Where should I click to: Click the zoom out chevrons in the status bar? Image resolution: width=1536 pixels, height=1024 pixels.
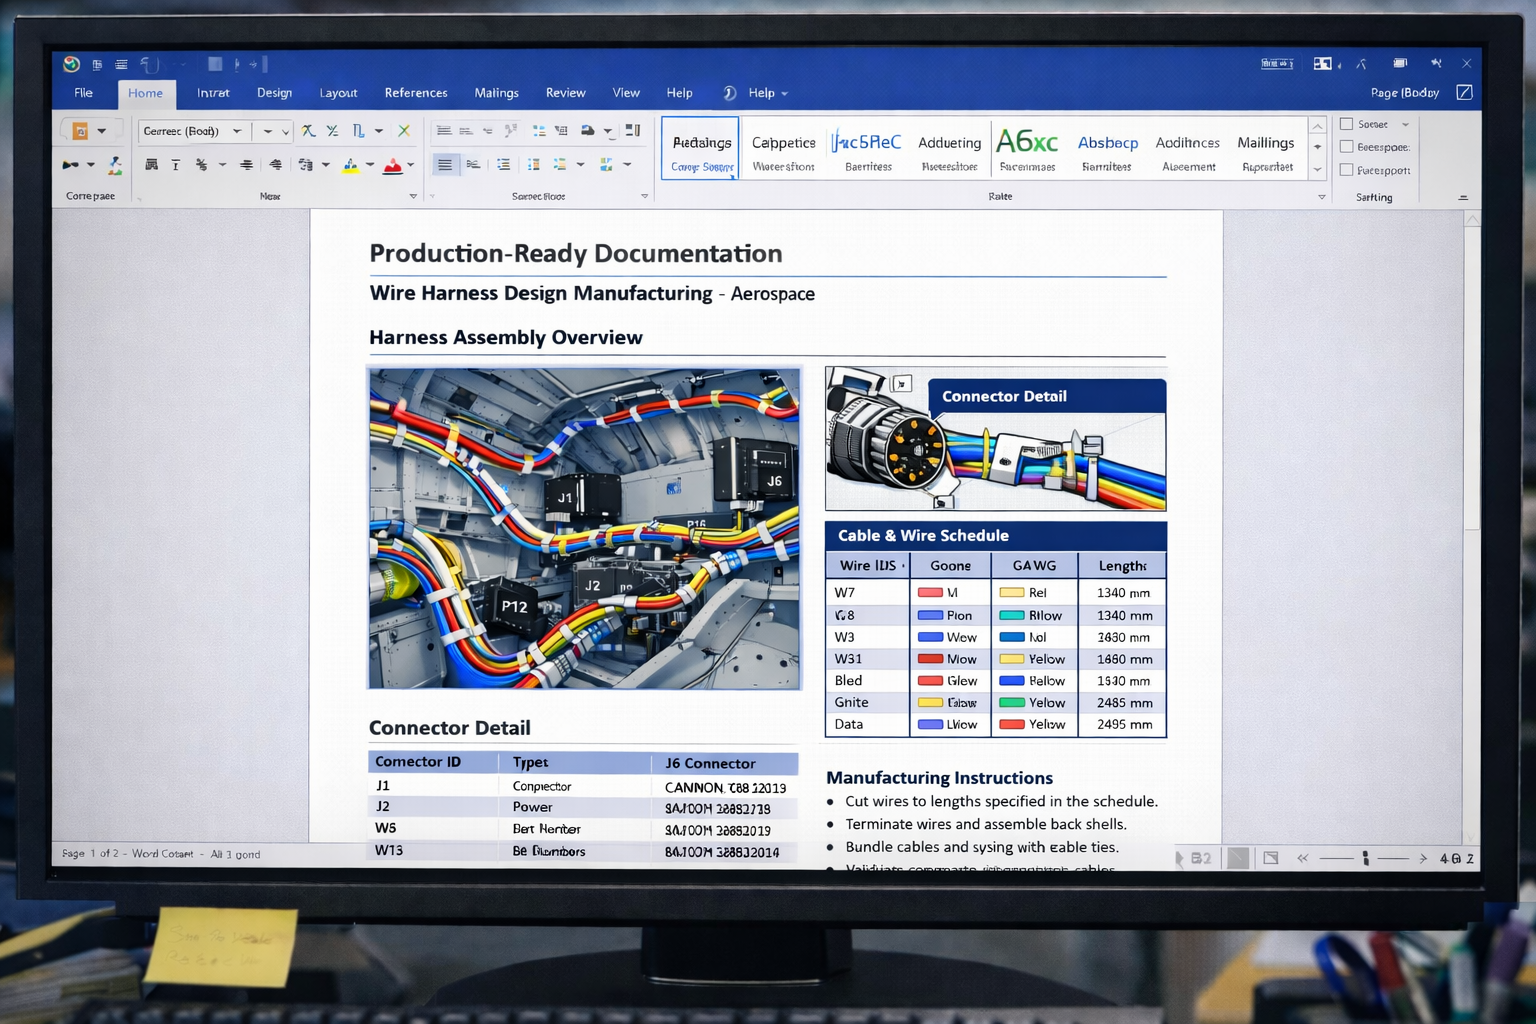(x=1302, y=858)
